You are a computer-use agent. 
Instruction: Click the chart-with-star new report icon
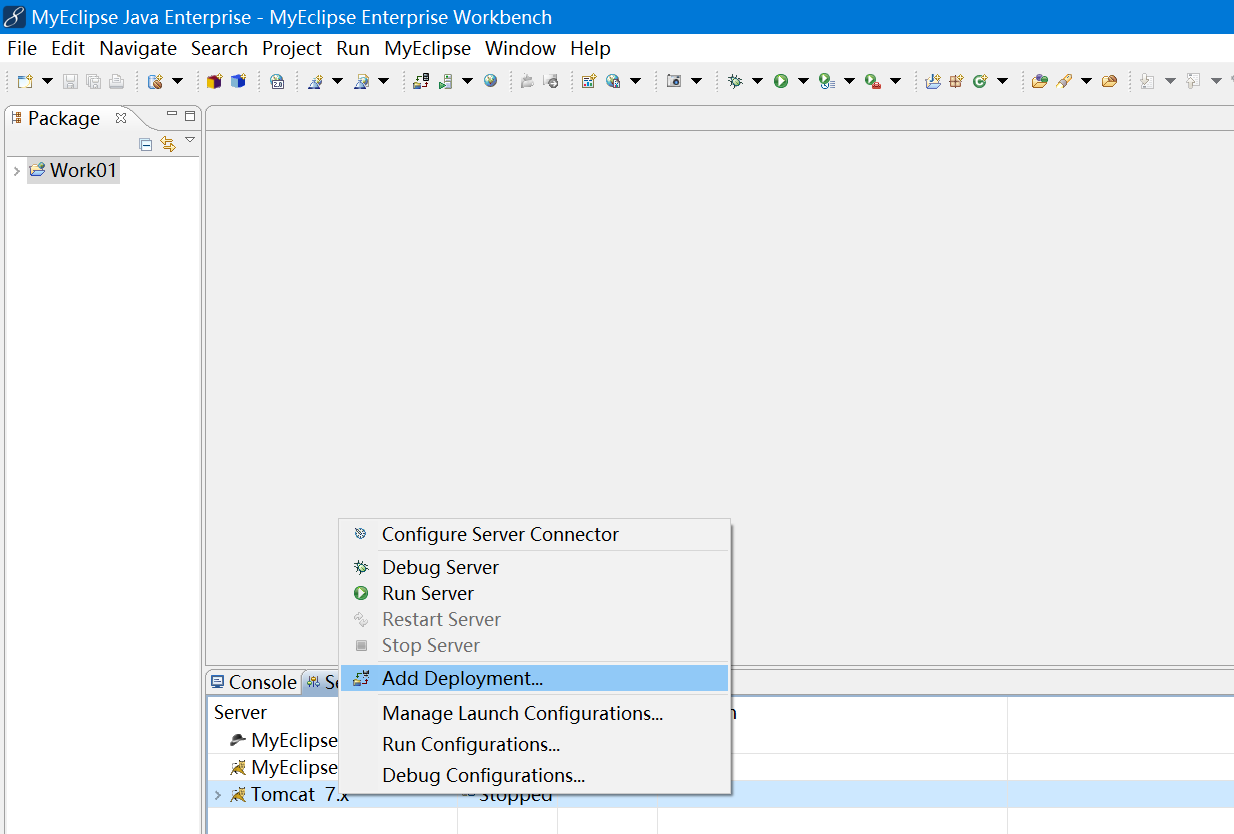(589, 81)
